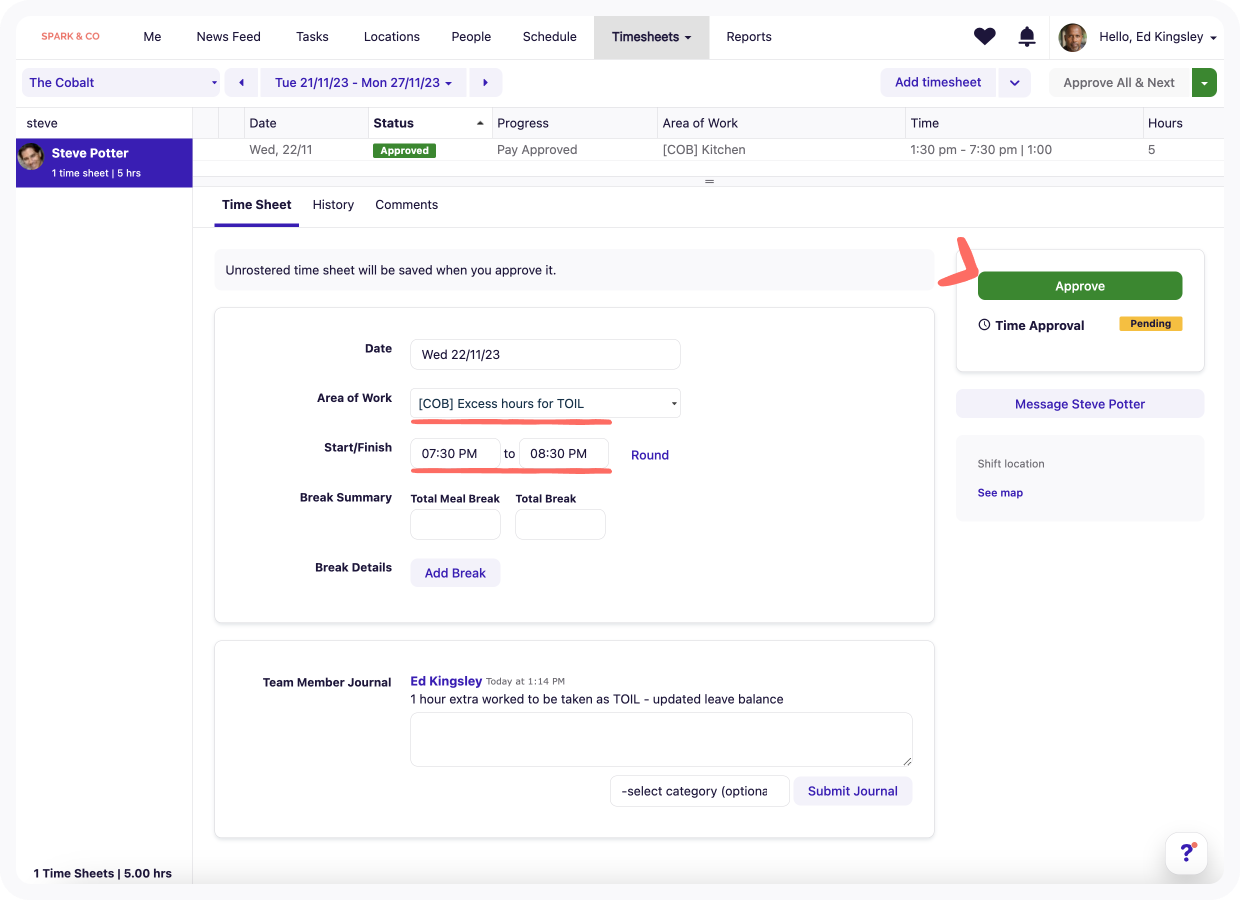Open Timesheets menu in navigation

[652, 37]
